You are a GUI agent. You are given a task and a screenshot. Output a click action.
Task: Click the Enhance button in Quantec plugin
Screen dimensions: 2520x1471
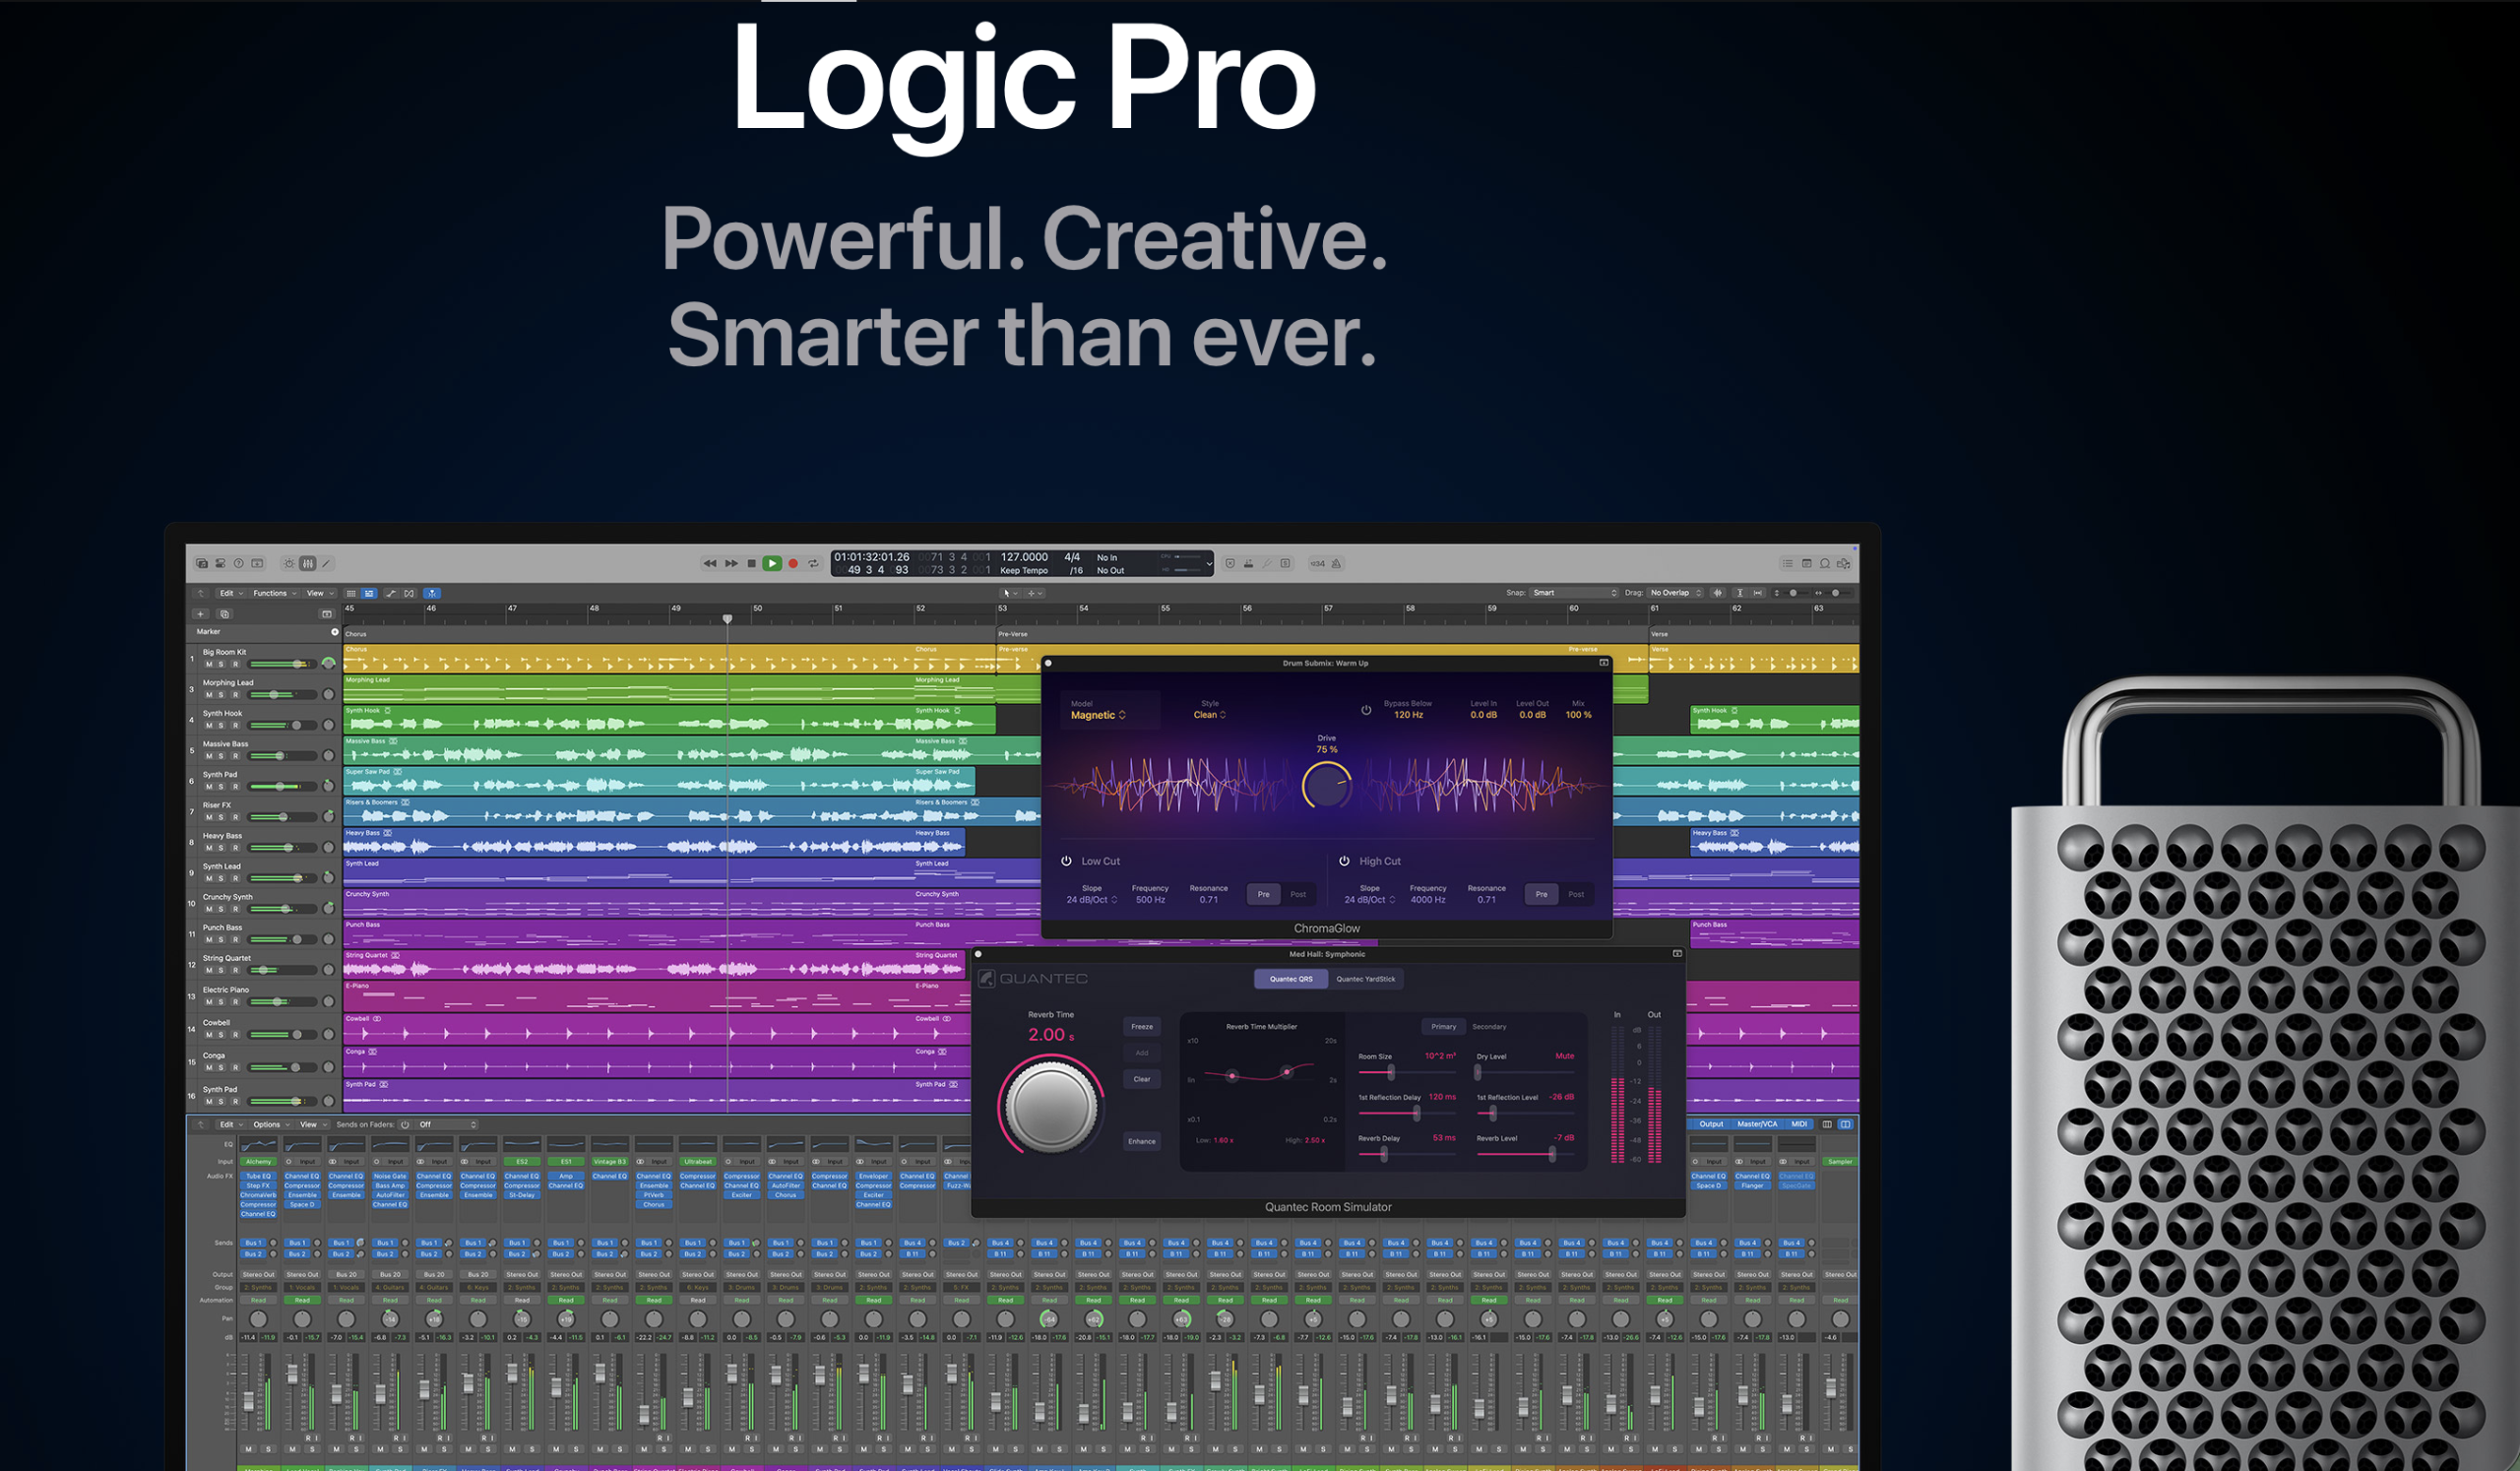(x=1142, y=1141)
